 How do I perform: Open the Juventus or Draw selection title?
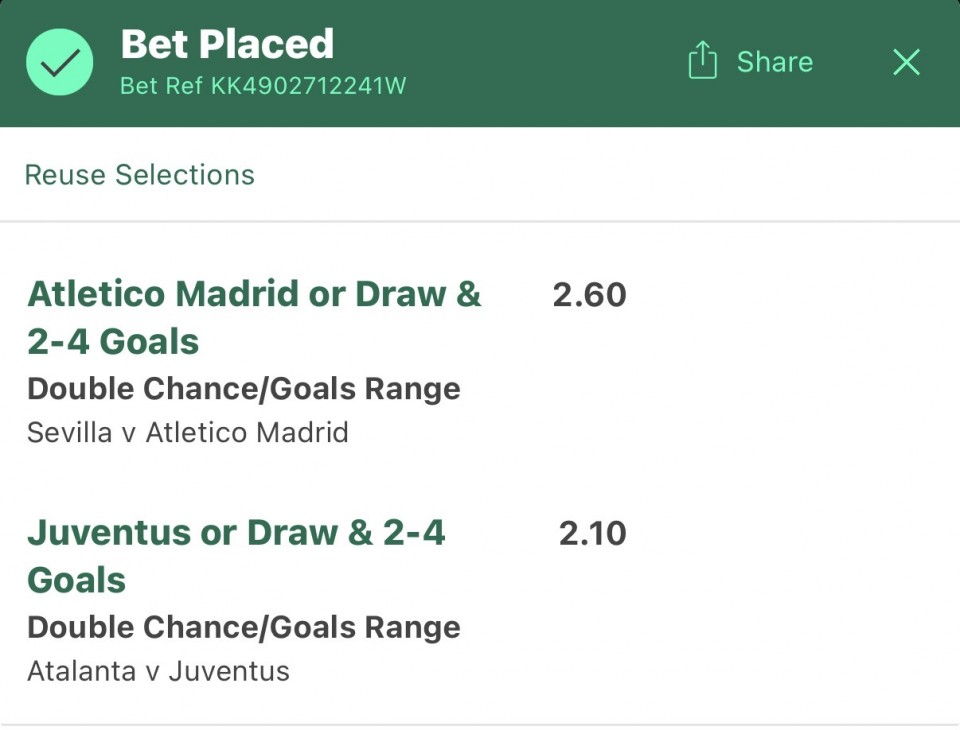click(236, 533)
